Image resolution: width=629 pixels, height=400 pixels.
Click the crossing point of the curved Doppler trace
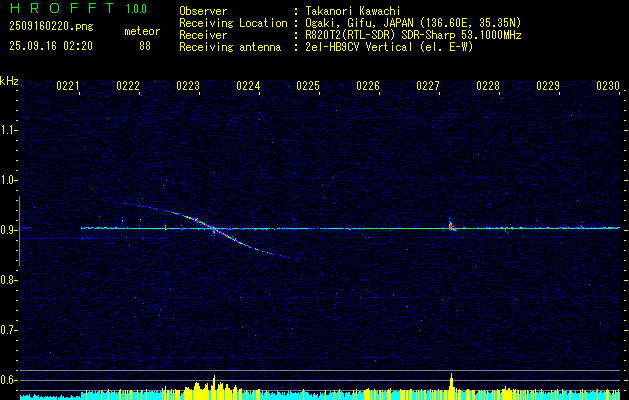(213, 229)
